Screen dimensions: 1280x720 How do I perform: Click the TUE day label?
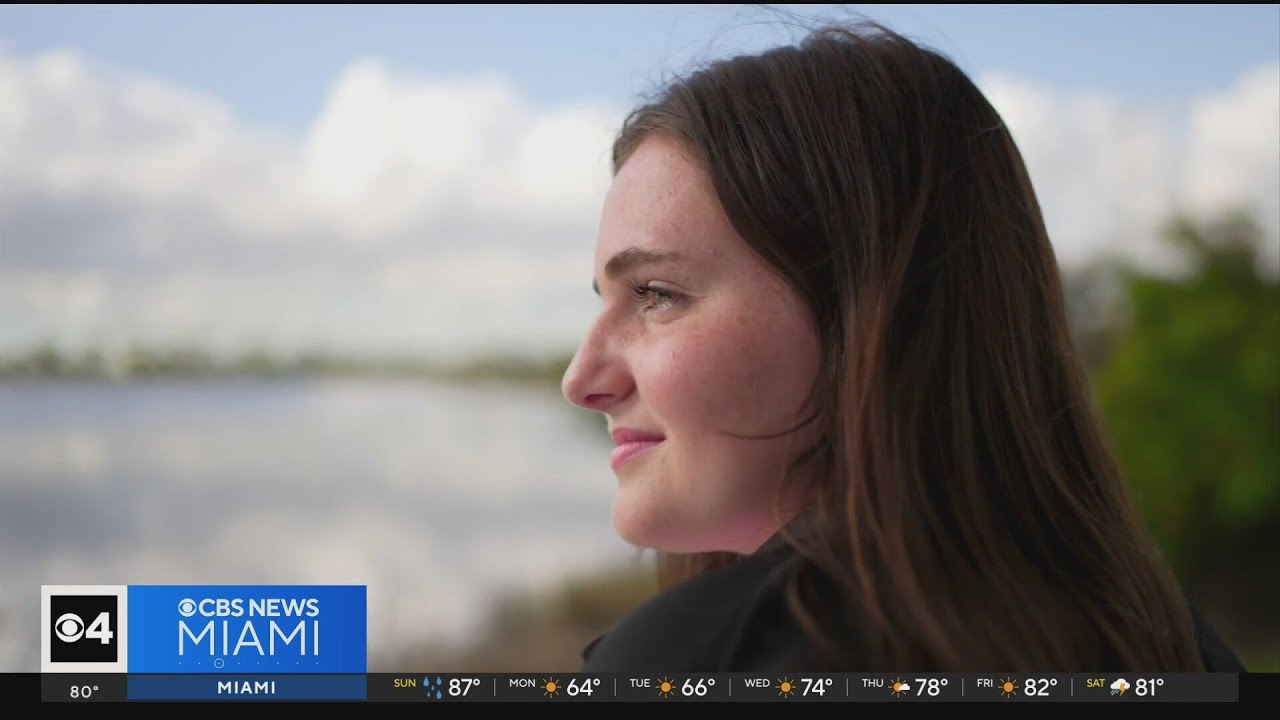coord(640,683)
